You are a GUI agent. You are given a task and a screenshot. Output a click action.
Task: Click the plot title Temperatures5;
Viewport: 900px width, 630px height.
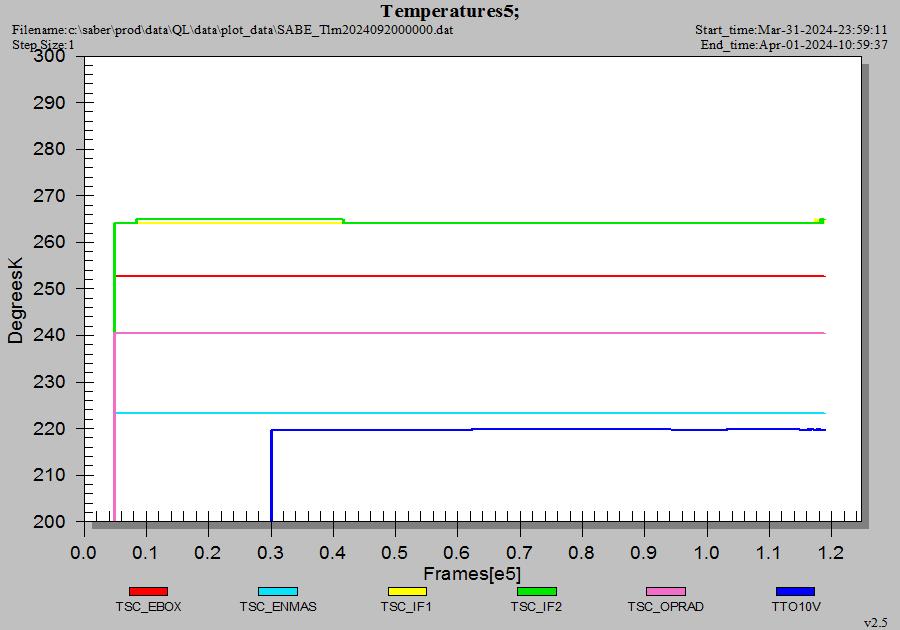click(450, 11)
